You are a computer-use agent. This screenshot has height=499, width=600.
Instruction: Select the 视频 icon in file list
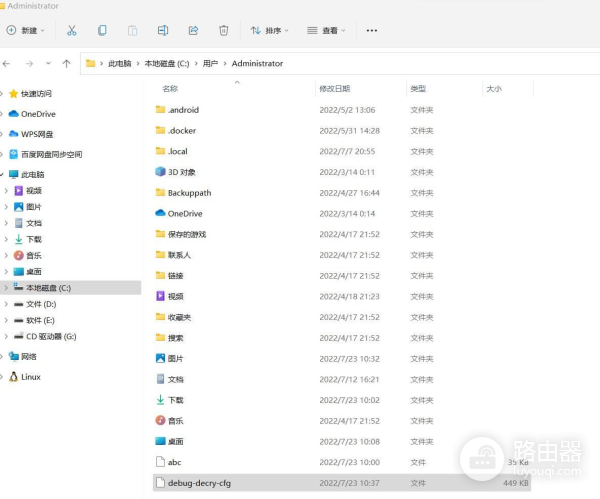(160, 296)
